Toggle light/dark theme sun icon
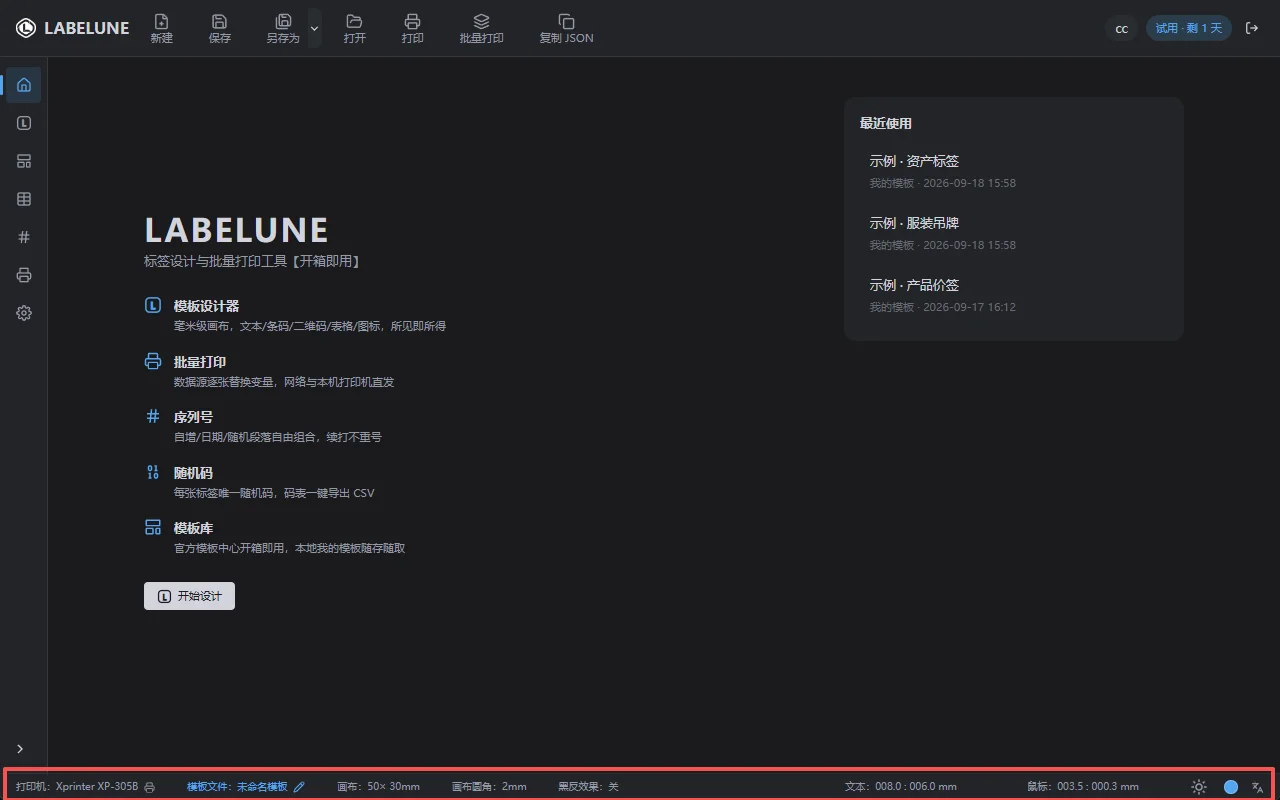 click(x=1199, y=787)
